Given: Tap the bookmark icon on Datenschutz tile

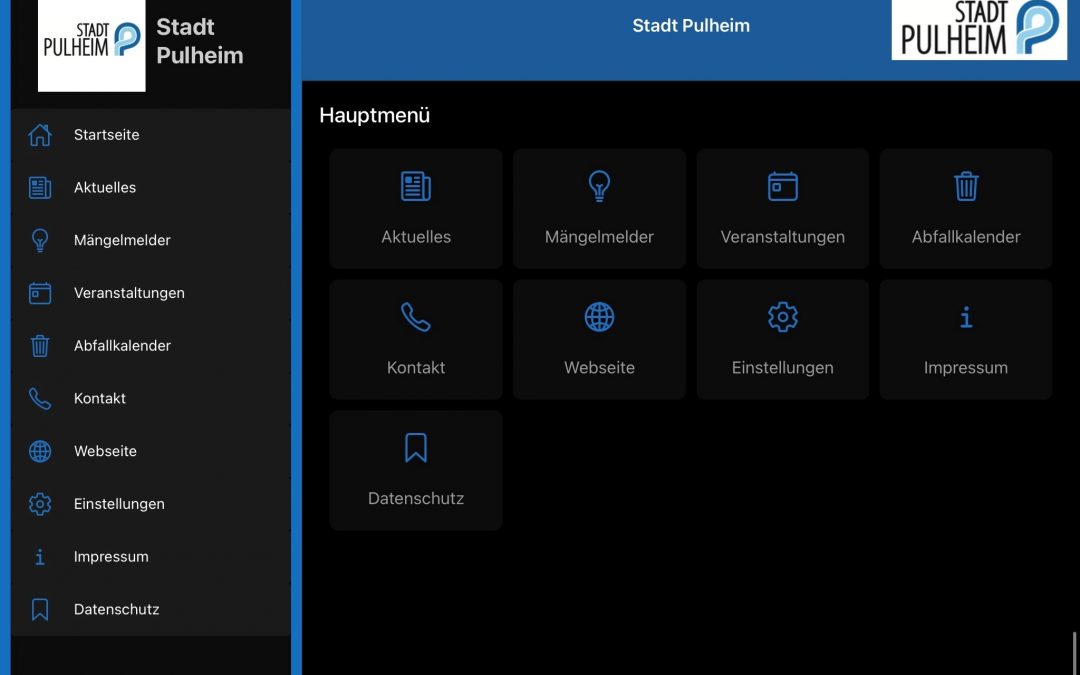Looking at the screenshot, I should [416, 448].
